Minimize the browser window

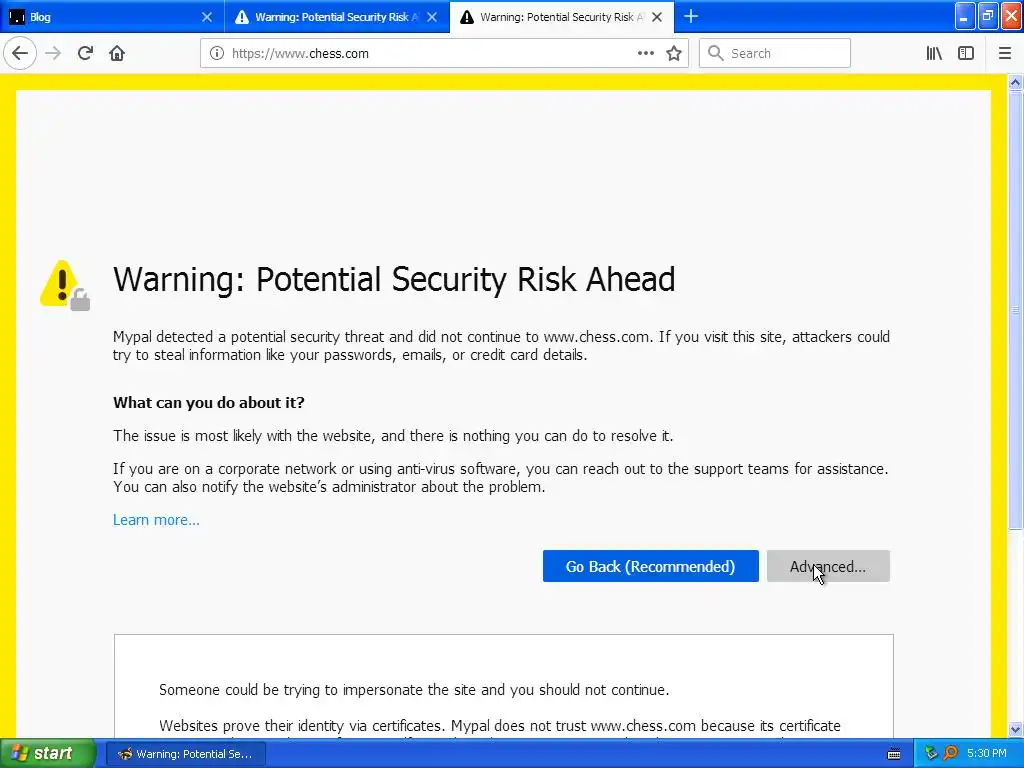[x=965, y=16]
